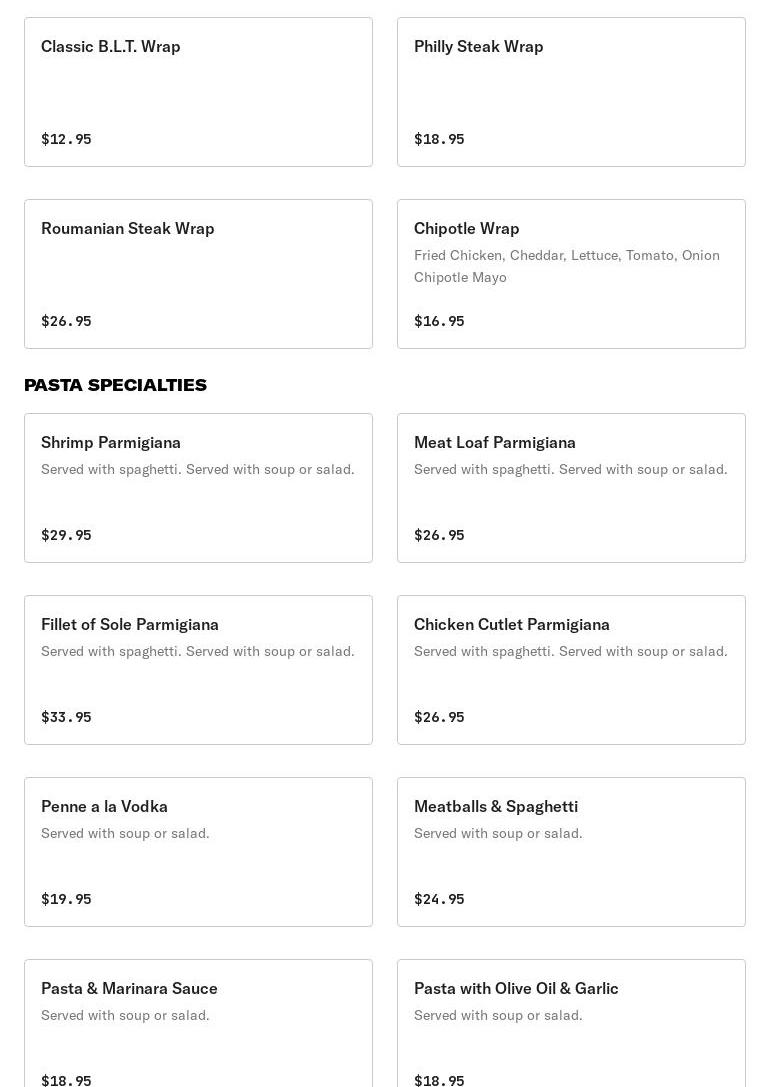Open the Penne a la Vodka item

(198, 851)
